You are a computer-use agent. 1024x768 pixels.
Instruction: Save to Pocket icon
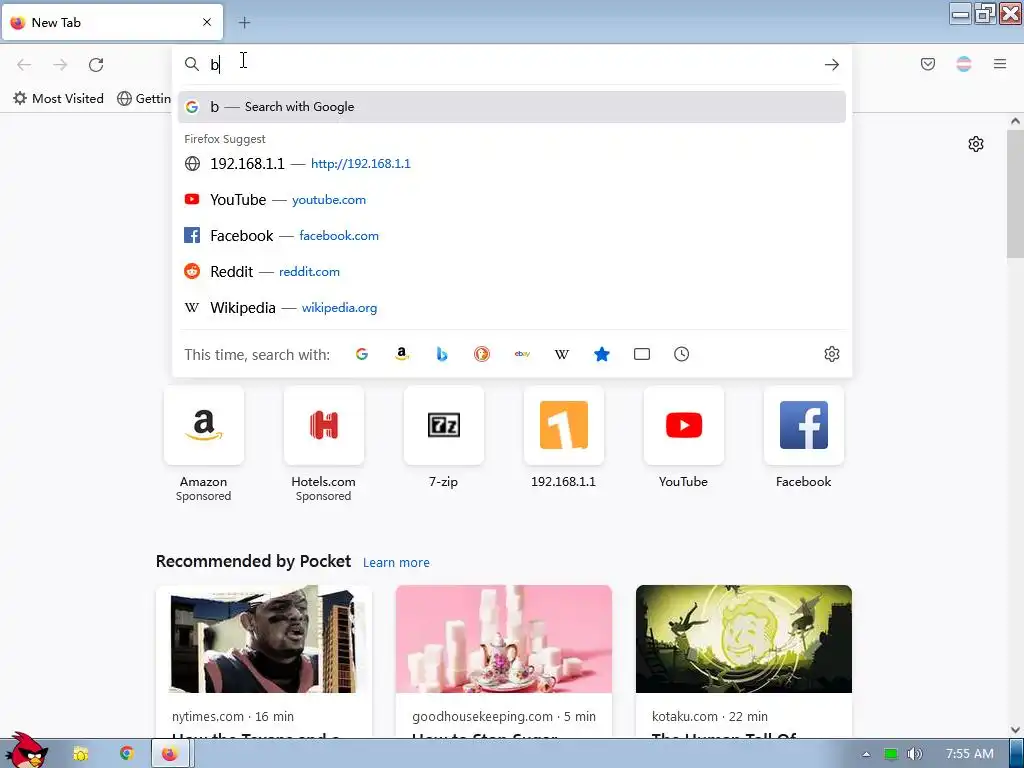927,64
